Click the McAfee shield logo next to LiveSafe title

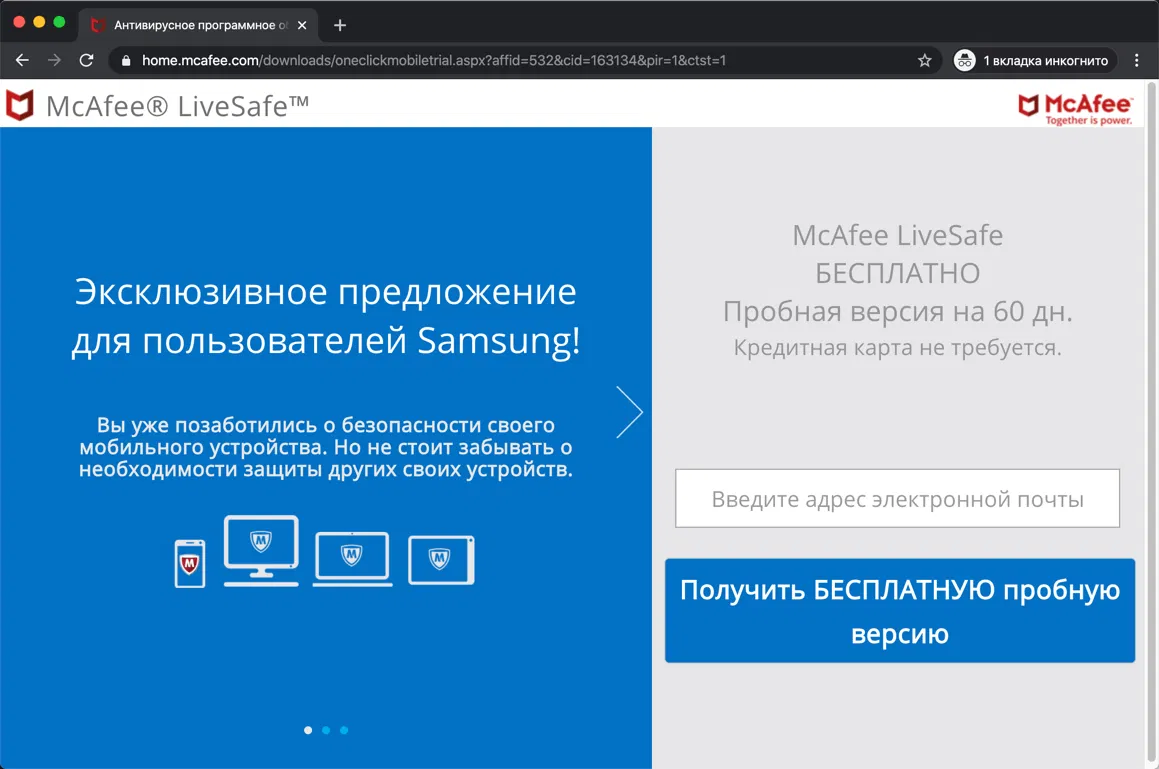pos(18,105)
